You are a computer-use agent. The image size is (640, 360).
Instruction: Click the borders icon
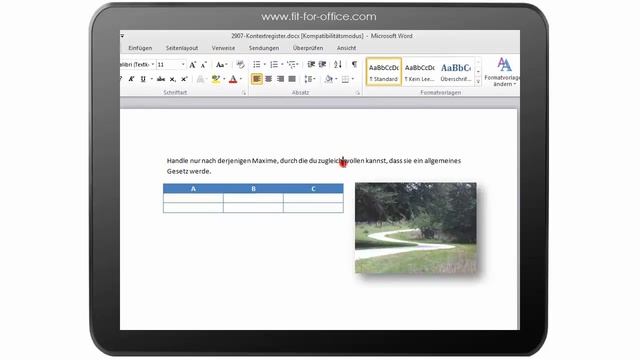[x=345, y=79]
